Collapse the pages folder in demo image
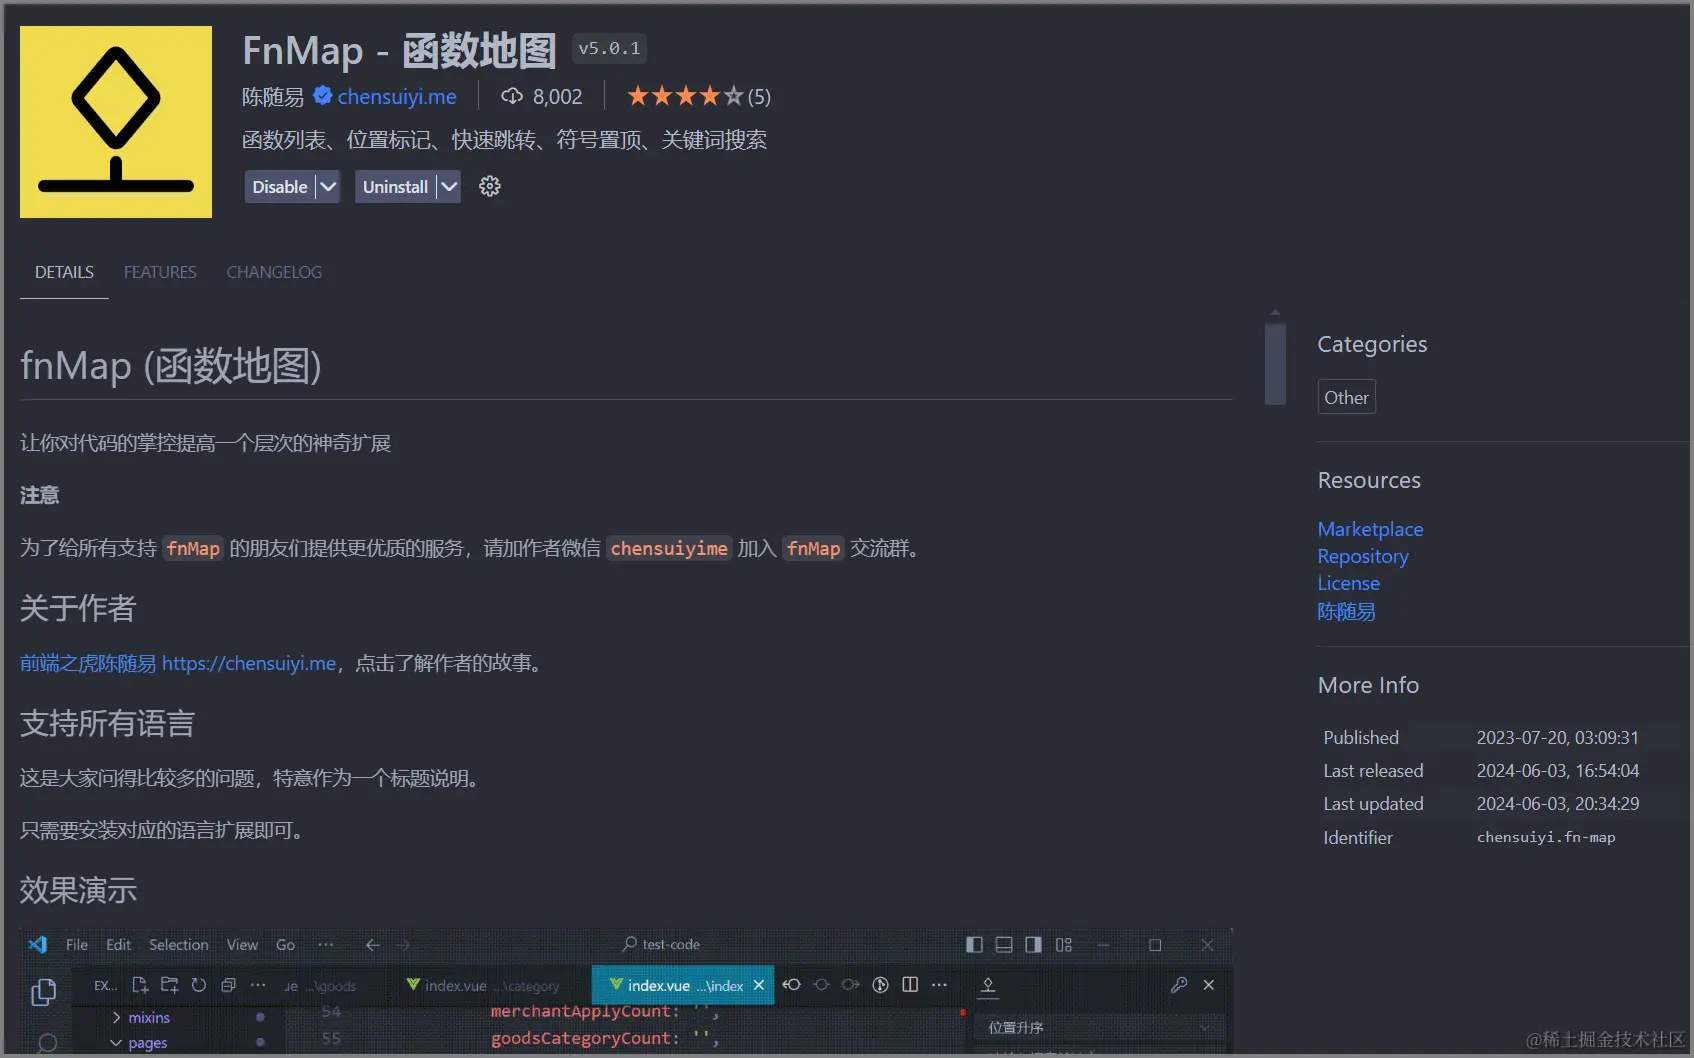Image resolution: width=1694 pixels, height=1058 pixels. coord(138,1043)
